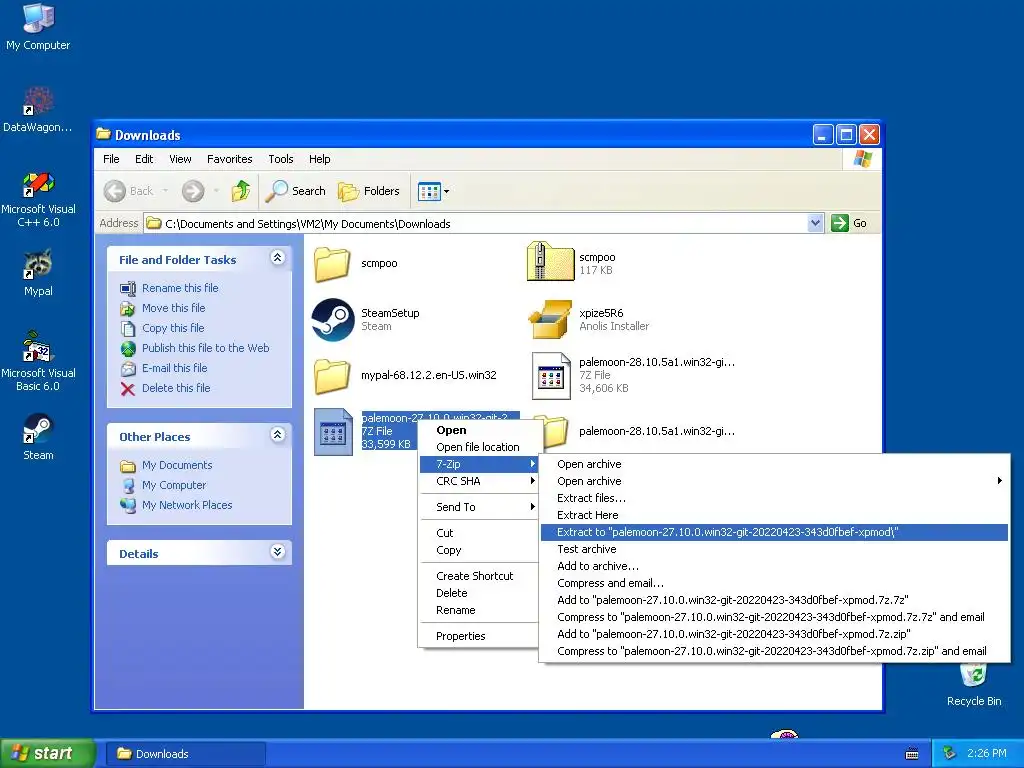
Task: Toggle the Folders pane button
Action: pyautogui.click(x=368, y=191)
